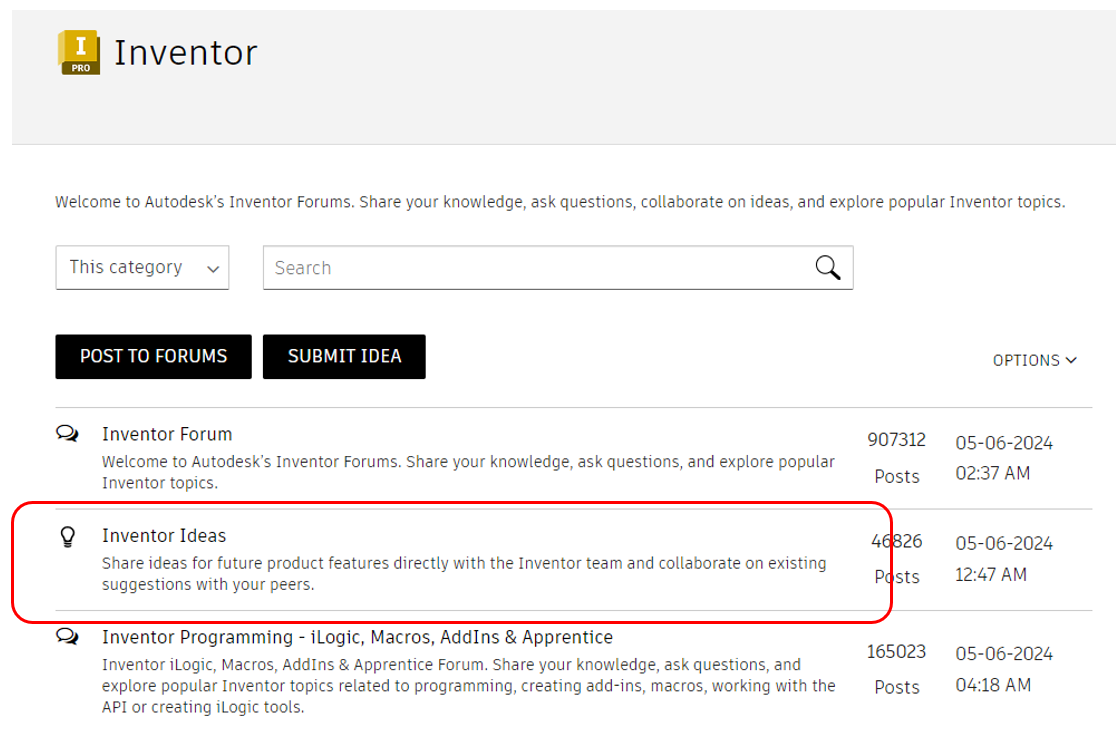The image size is (1116, 750).
Task: Click the 02:37 AM latest post date
Action: pos(992,473)
